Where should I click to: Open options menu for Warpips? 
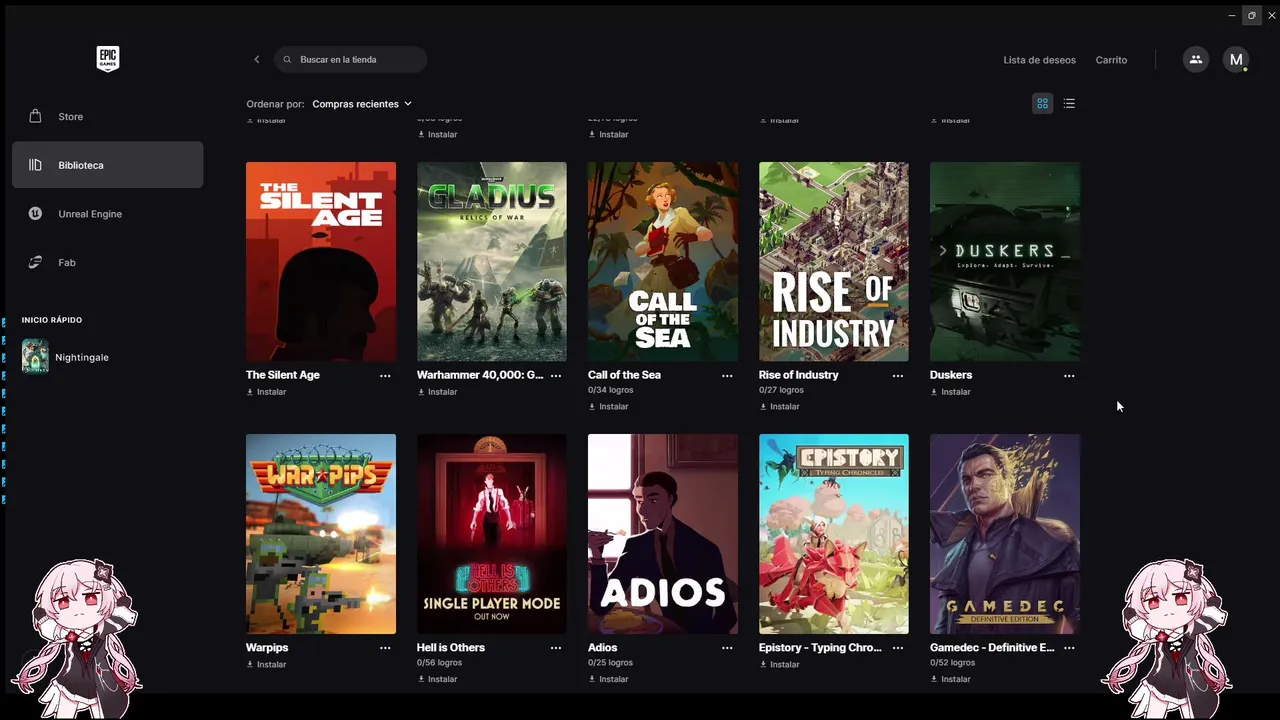385,648
